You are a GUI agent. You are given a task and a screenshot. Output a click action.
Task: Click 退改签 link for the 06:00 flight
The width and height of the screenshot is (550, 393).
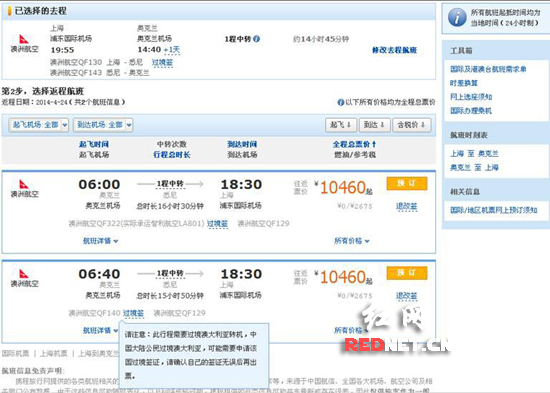click(x=407, y=207)
